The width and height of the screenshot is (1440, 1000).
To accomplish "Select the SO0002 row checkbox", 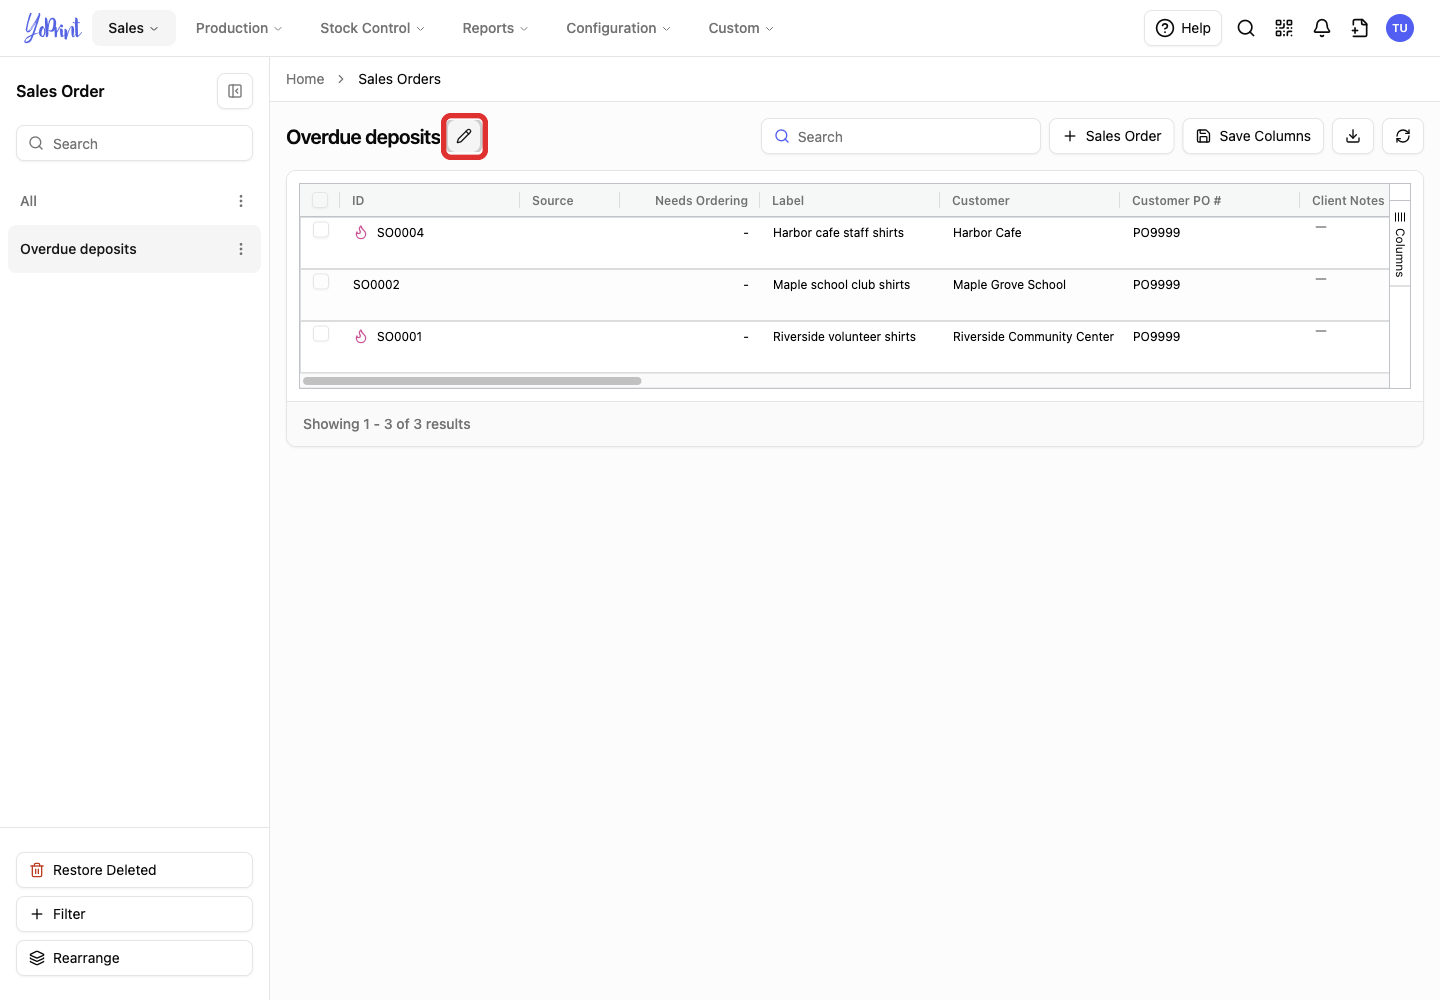I will pos(321,282).
